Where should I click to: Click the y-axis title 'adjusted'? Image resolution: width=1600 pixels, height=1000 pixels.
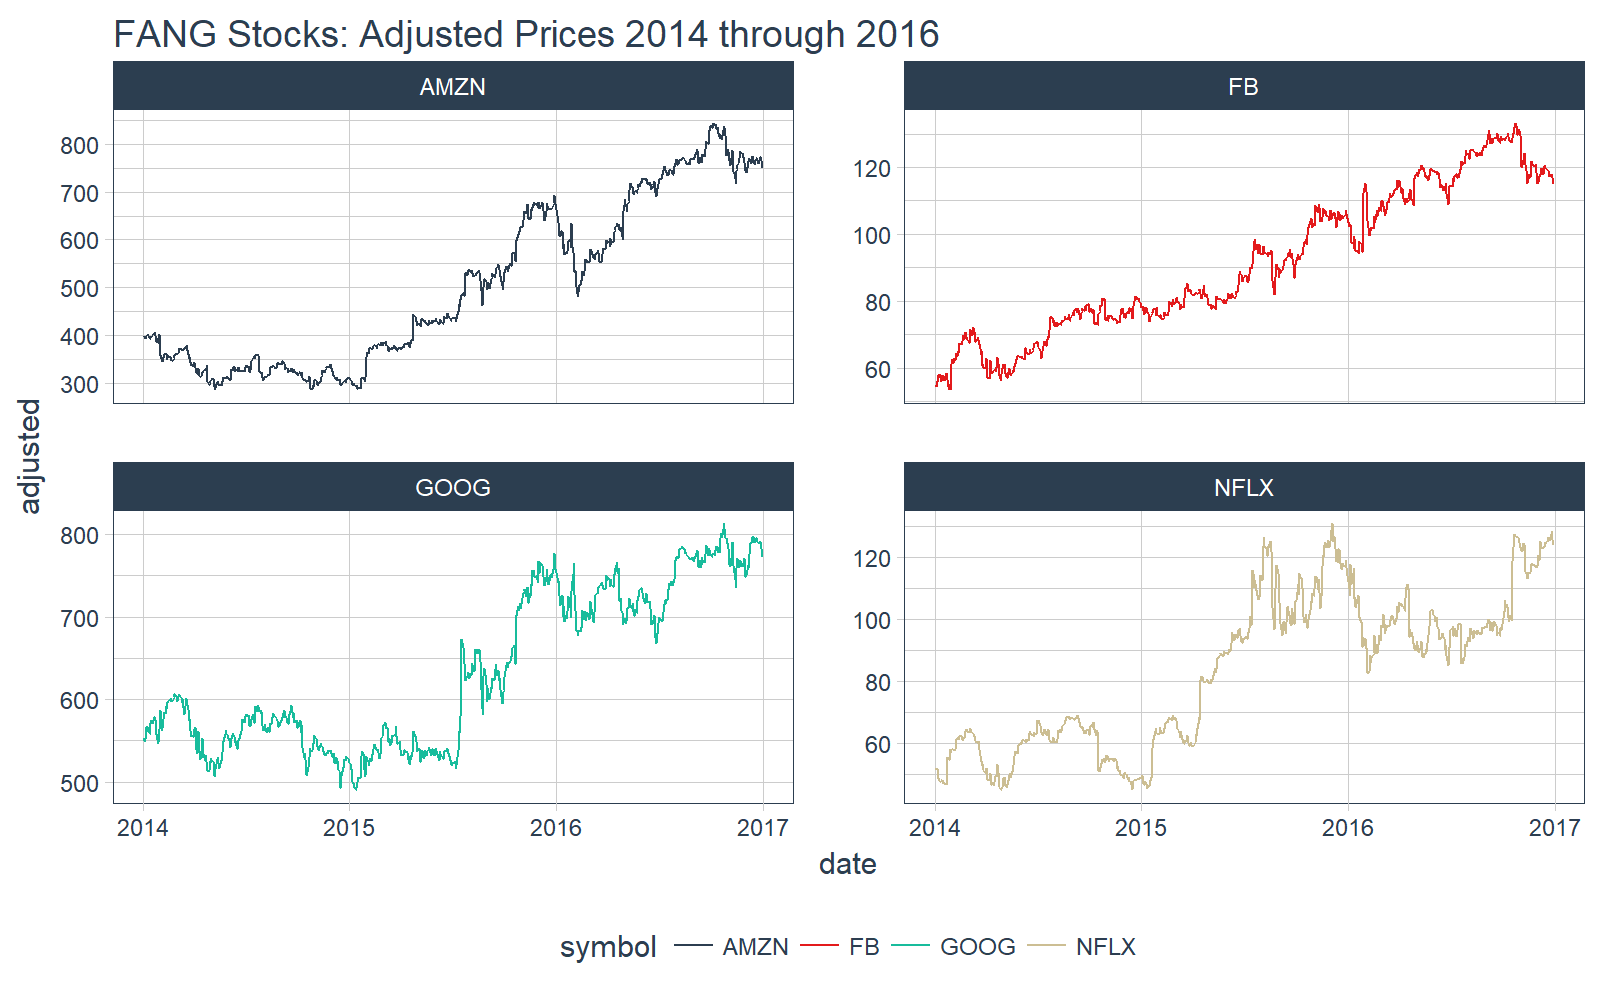click(x=31, y=456)
